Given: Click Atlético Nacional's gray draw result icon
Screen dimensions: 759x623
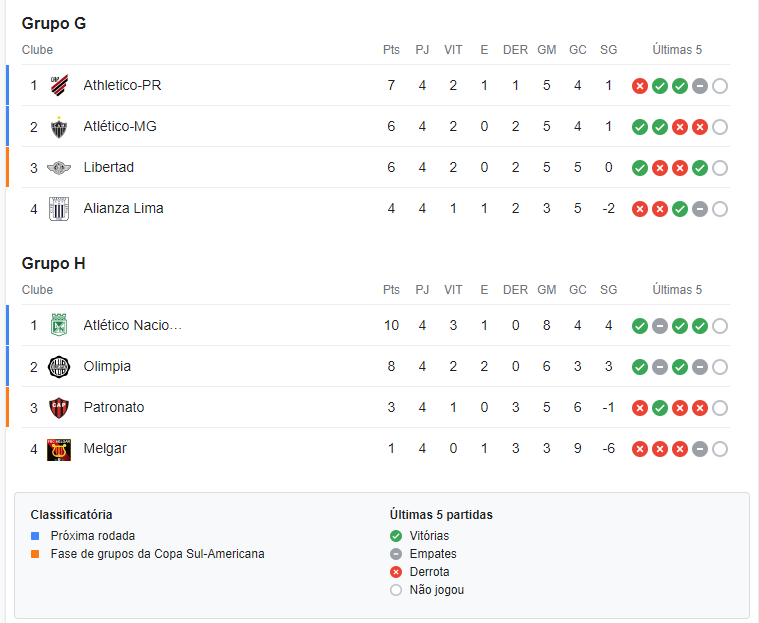Looking at the screenshot, I should [x=659, y=326].
